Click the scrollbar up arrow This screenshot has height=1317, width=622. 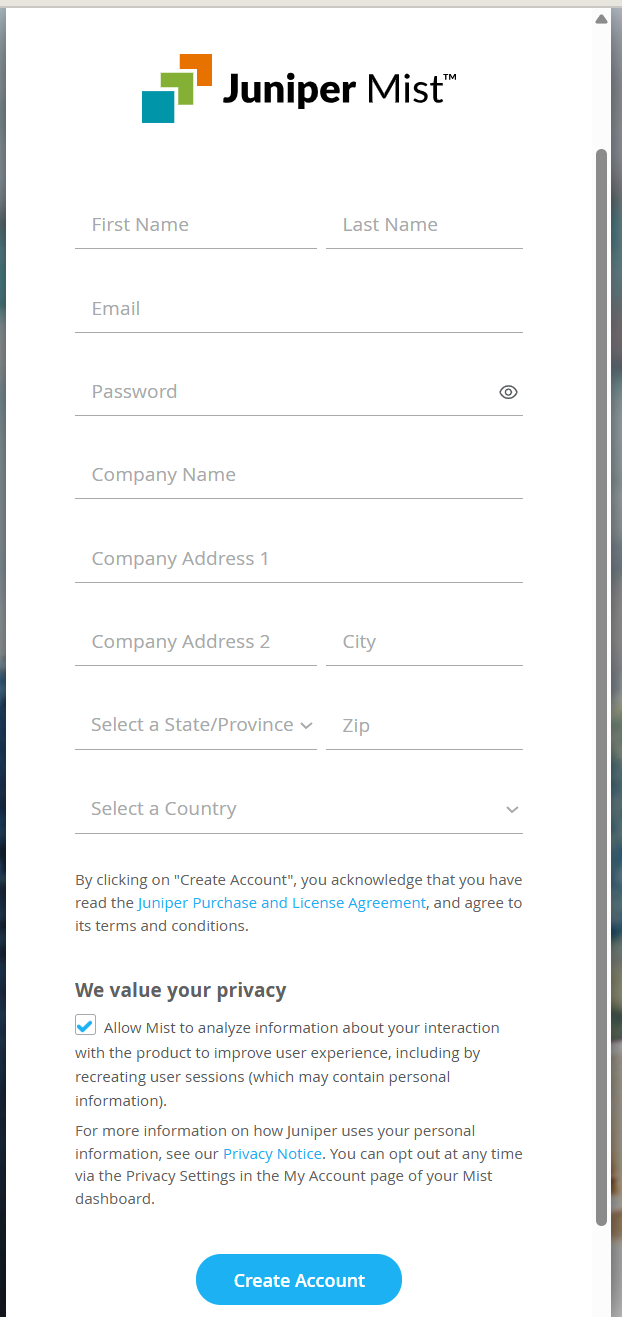click(x=601, y=19)
